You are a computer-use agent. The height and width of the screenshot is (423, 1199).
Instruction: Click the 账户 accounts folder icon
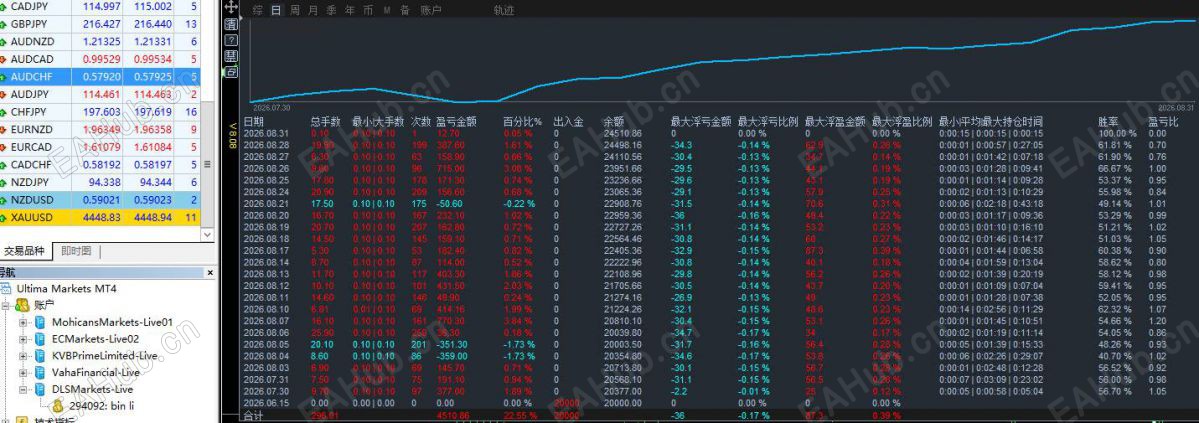coord(21,305)
